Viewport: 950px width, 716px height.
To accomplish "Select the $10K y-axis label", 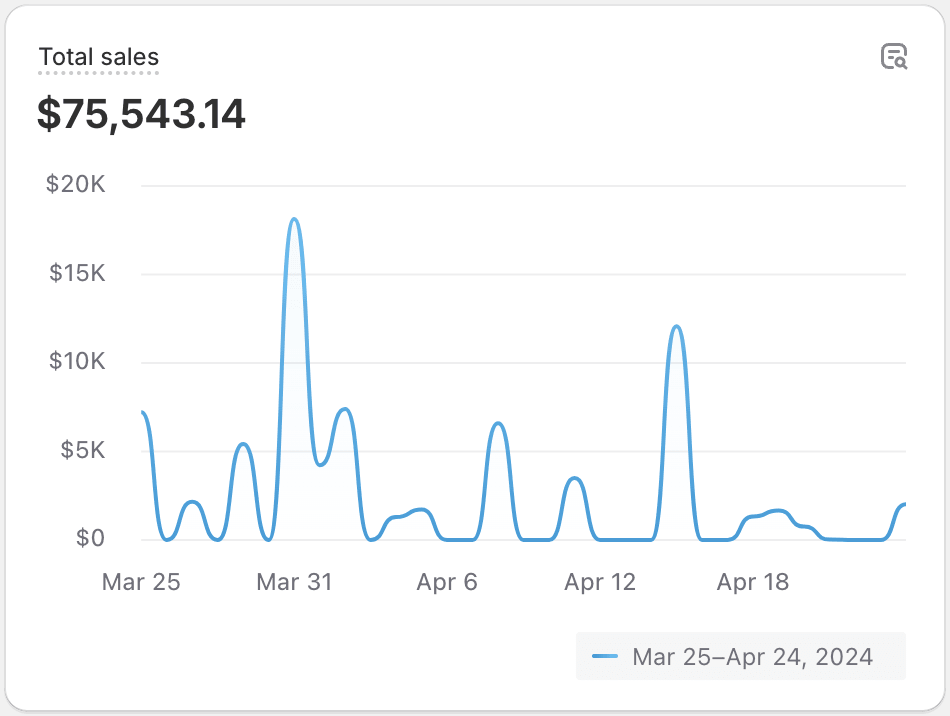I will [77, 362].
